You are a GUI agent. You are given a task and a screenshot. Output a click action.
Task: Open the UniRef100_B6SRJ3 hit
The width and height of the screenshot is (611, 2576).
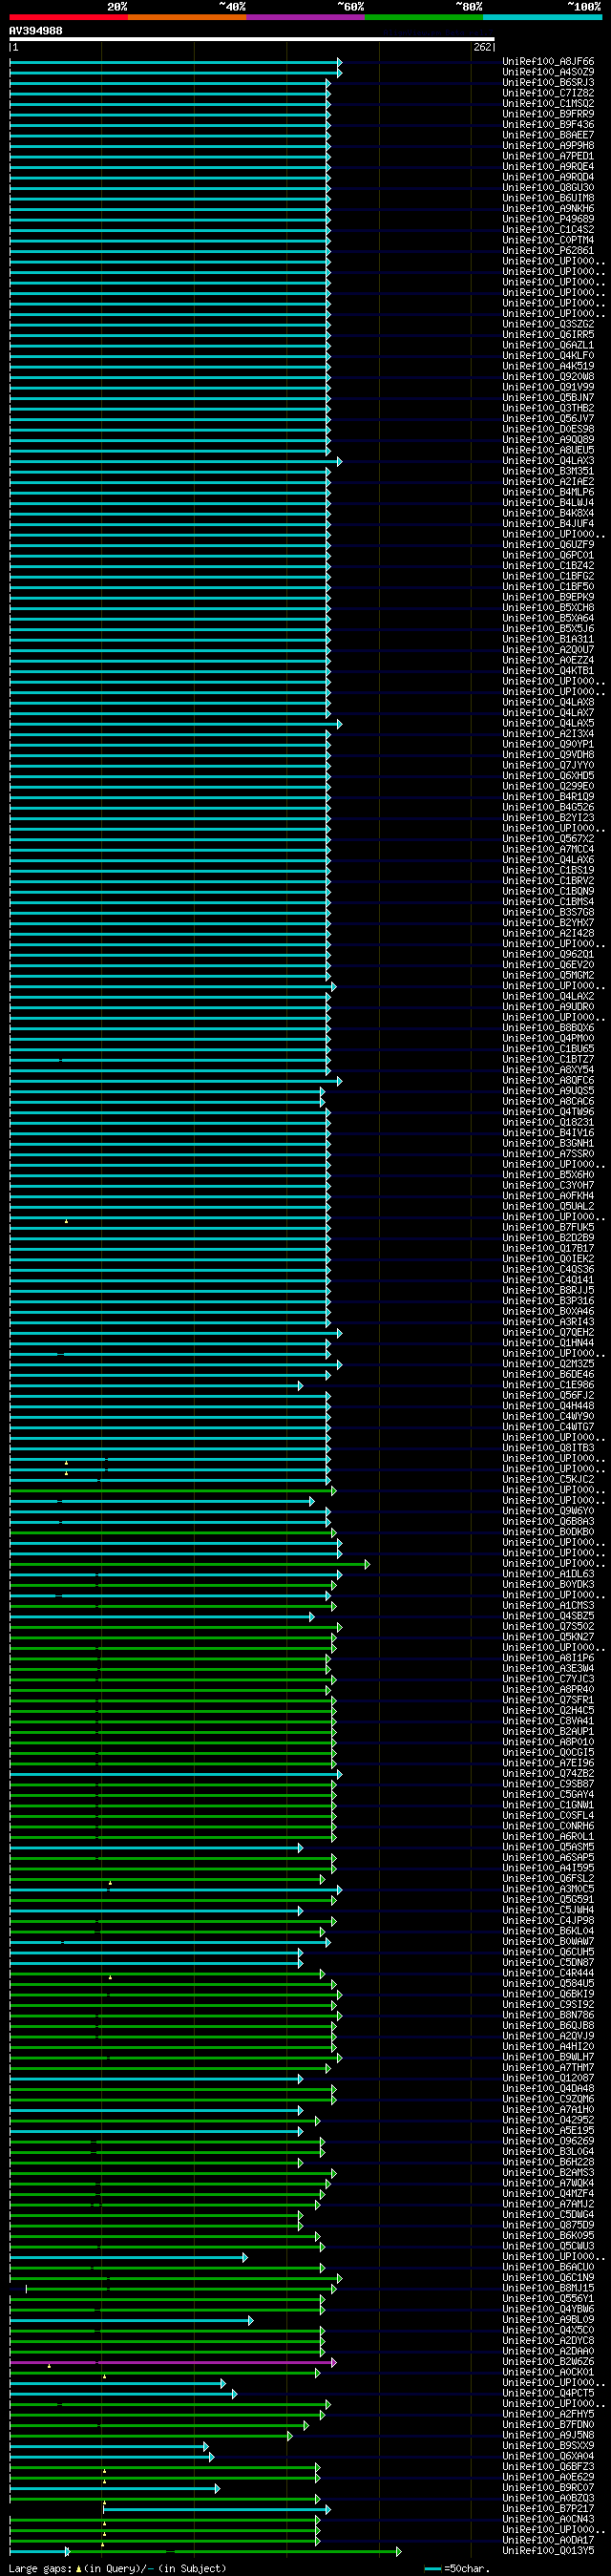(x=548, y=83)
